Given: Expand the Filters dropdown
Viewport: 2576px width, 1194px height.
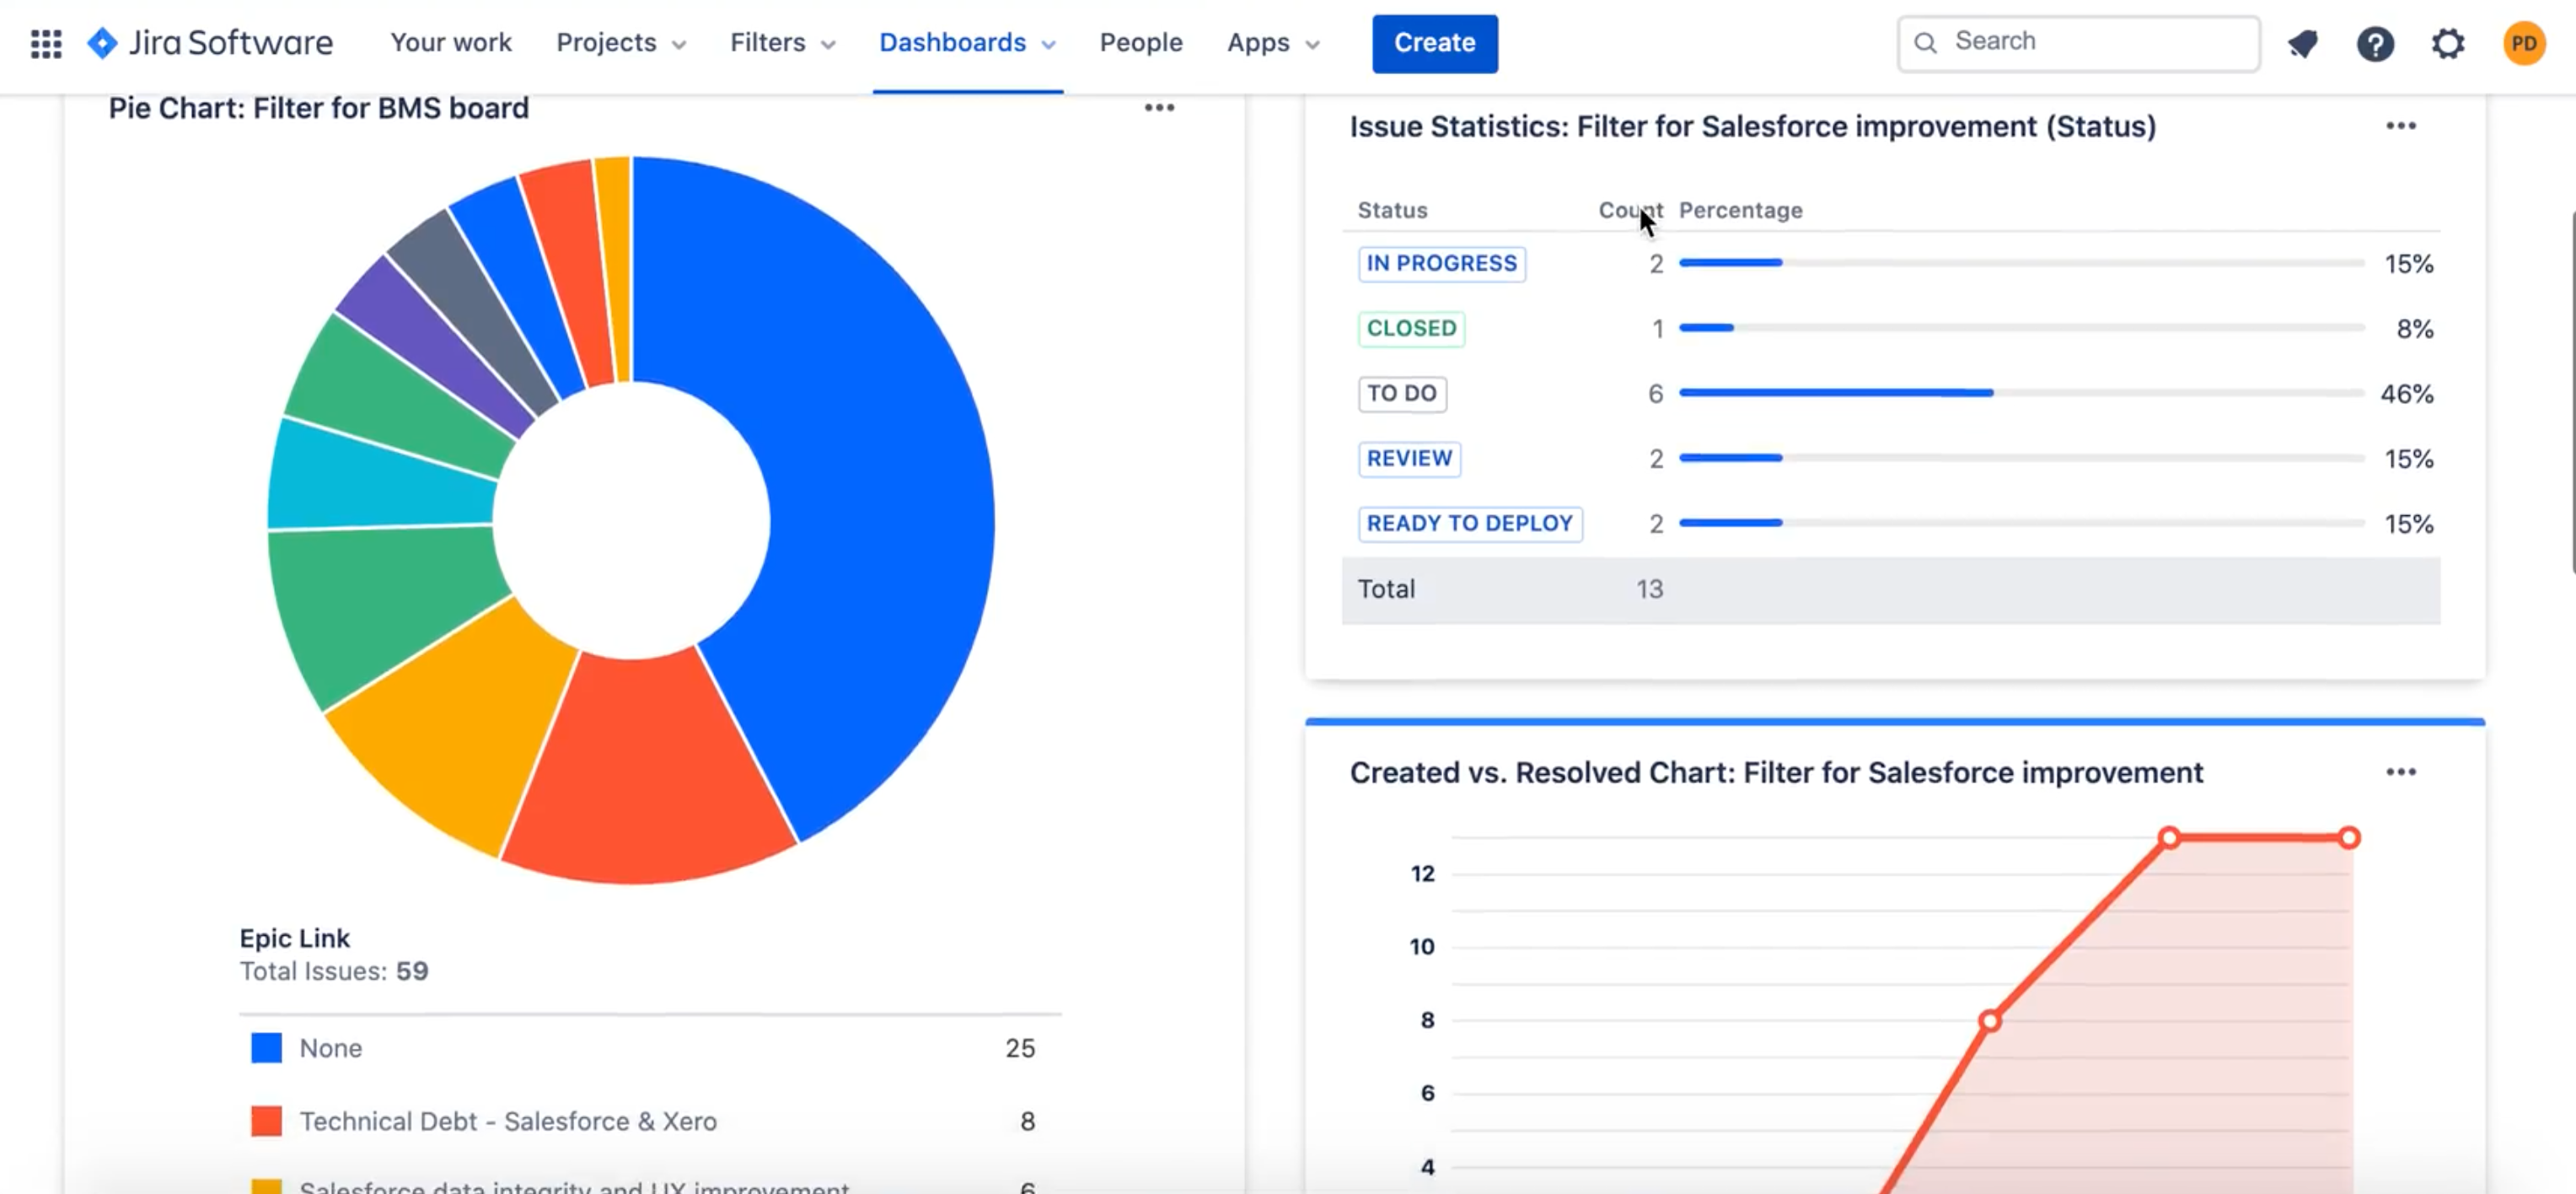Looking at the screenshot, I should [782, 43].
